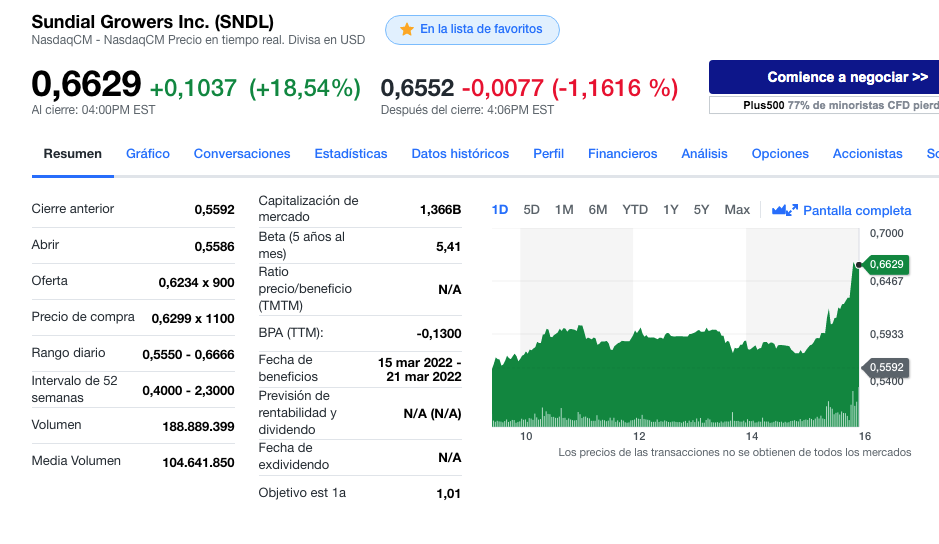Image resolution: width=939 pixels, height=544 pixels.
Task: Click 'Comience a negociar' ad button
Action: click(x=824, y=77)
